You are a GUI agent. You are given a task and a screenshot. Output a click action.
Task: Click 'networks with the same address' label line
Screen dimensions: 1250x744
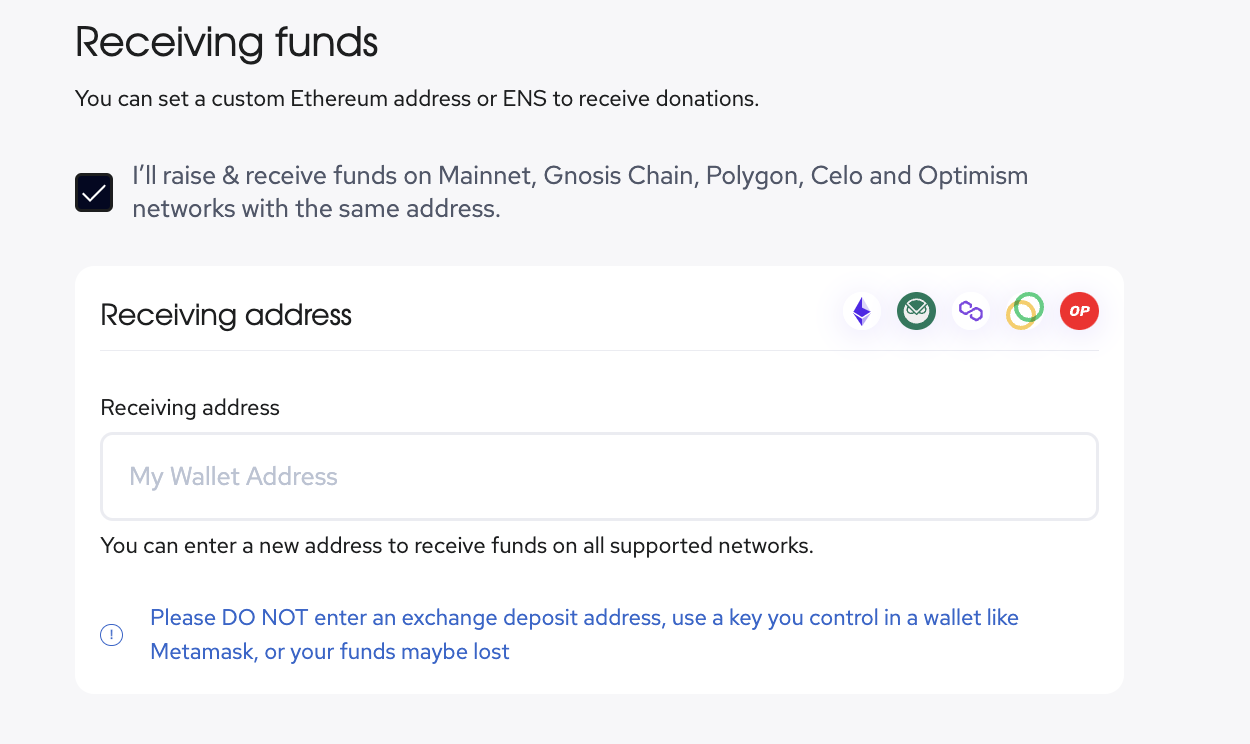click(x=316, y=209)
